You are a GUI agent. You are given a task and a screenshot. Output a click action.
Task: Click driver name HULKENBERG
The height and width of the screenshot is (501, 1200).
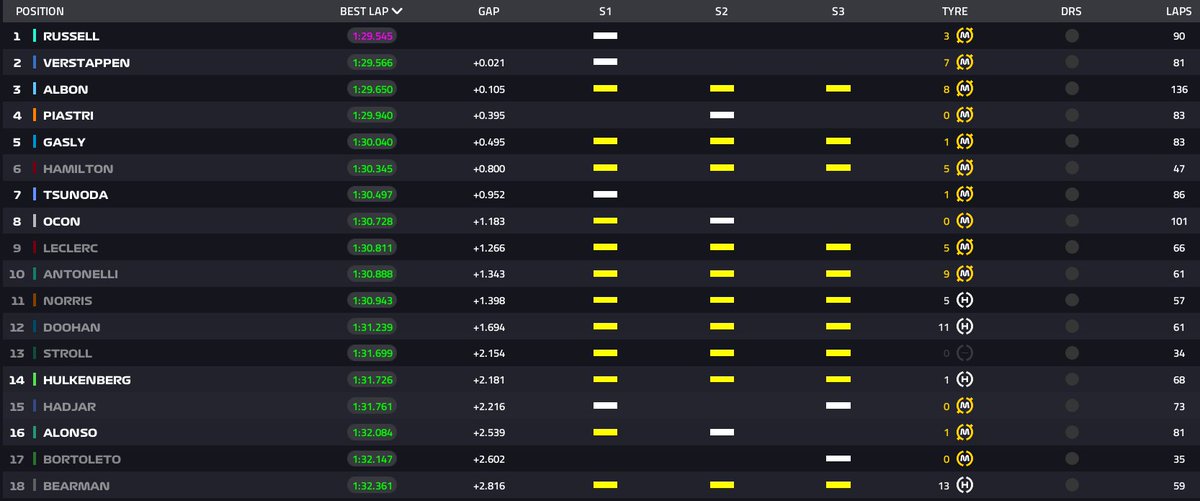(87, 380)
